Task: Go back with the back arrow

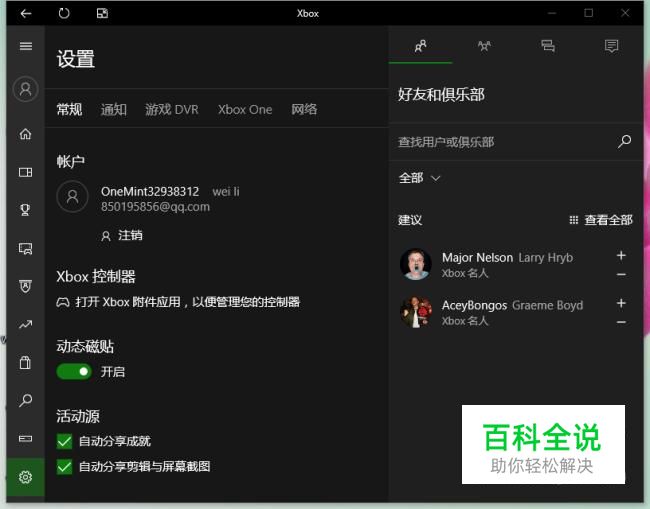Action: (x=26, y=14)
